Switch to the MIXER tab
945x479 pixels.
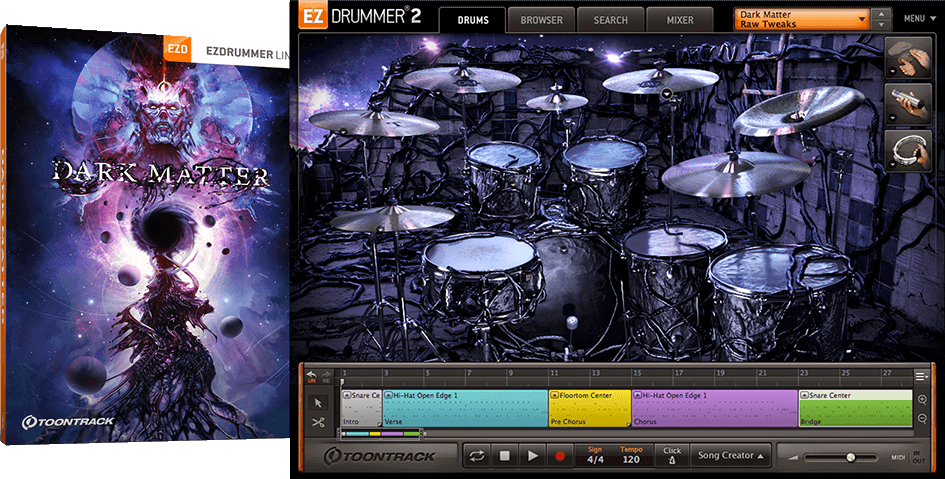[x=680, y=20]
